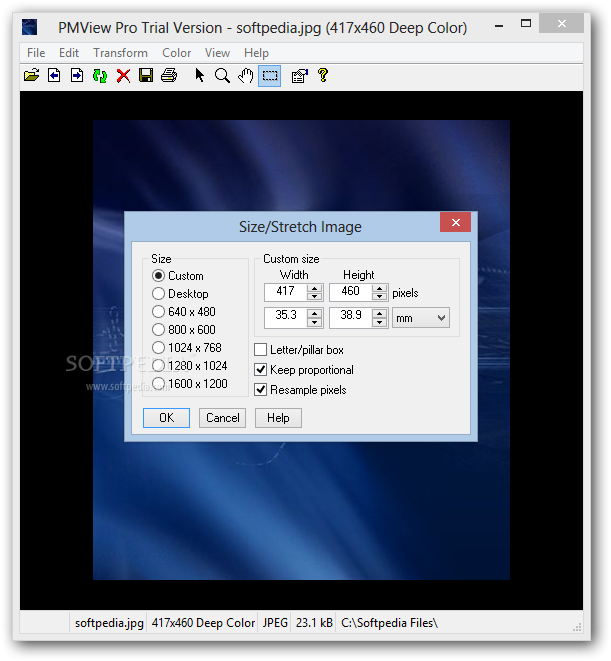Click the height field showing 38.9
611x661 pixels.
(x=351, y=317)
